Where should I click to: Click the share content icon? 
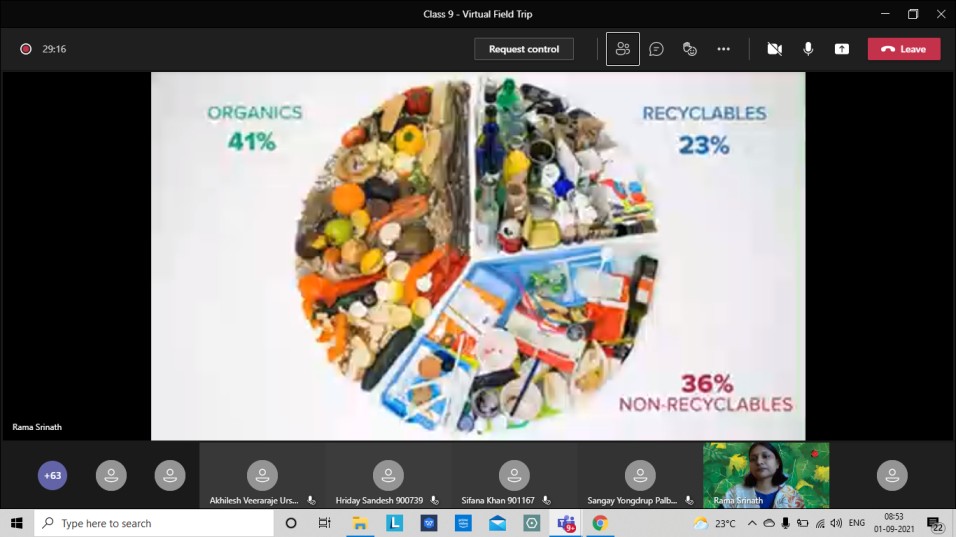point(842,49)
